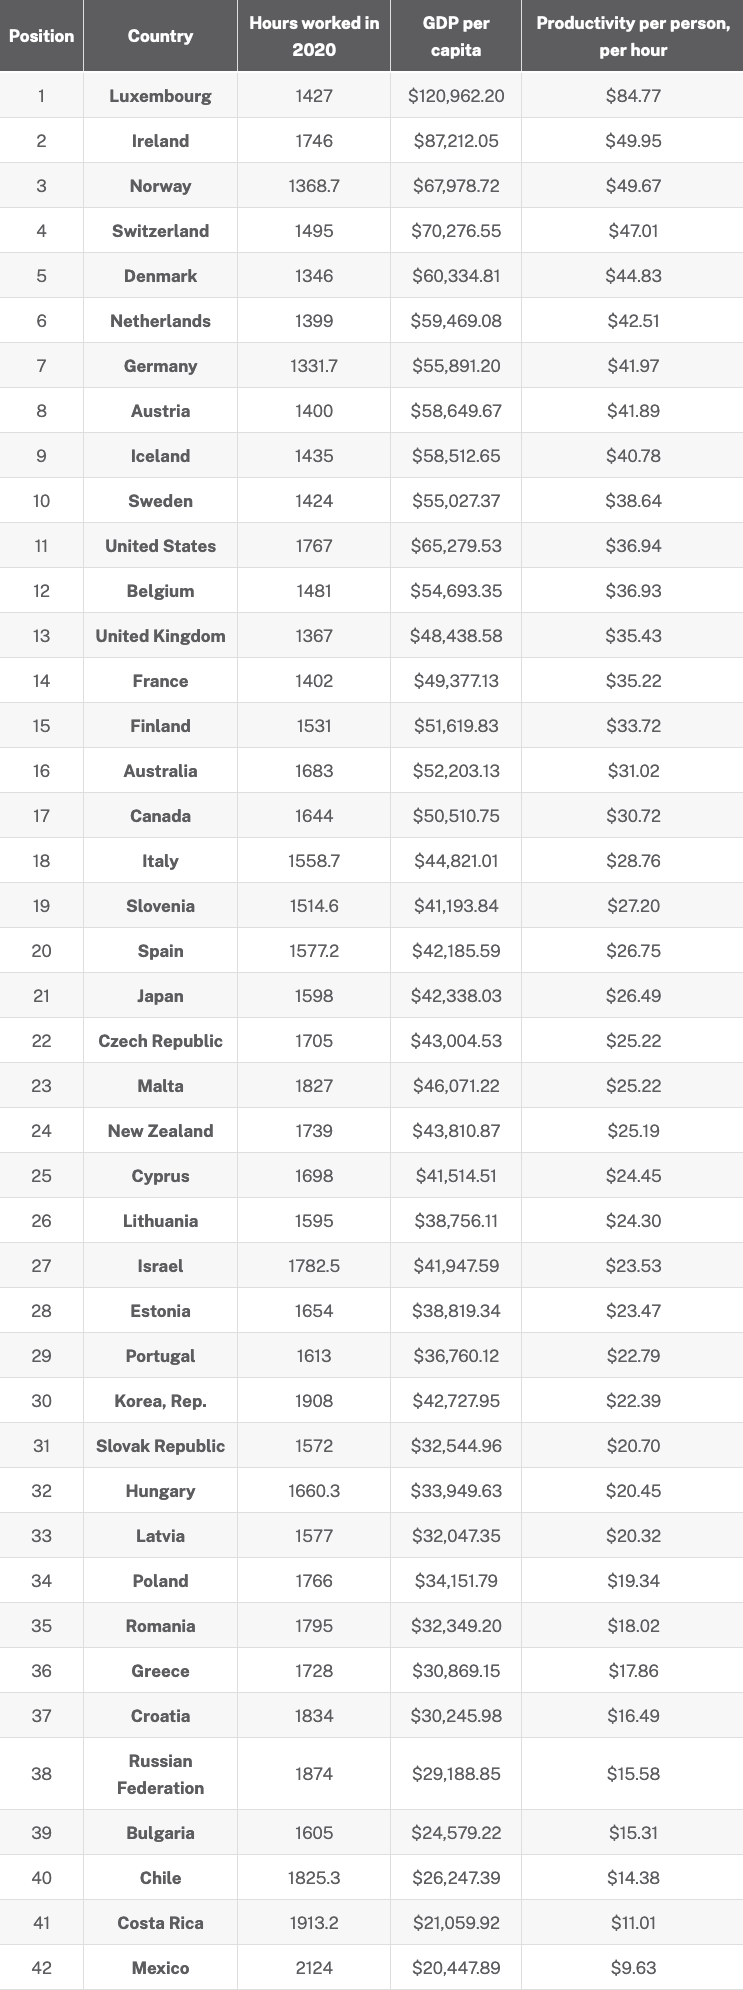
Task: Select the Czech Republic country cell
Action: (x=160, y=1041)
